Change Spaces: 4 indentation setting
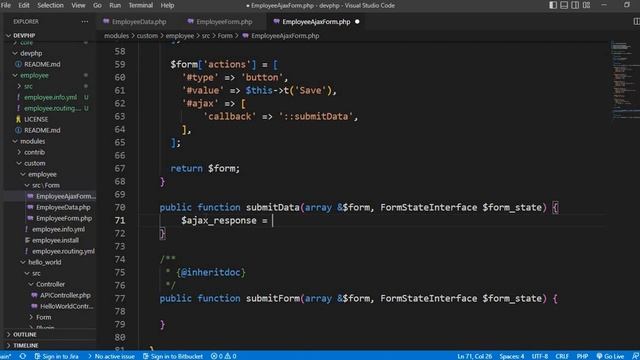 (511, 356)
